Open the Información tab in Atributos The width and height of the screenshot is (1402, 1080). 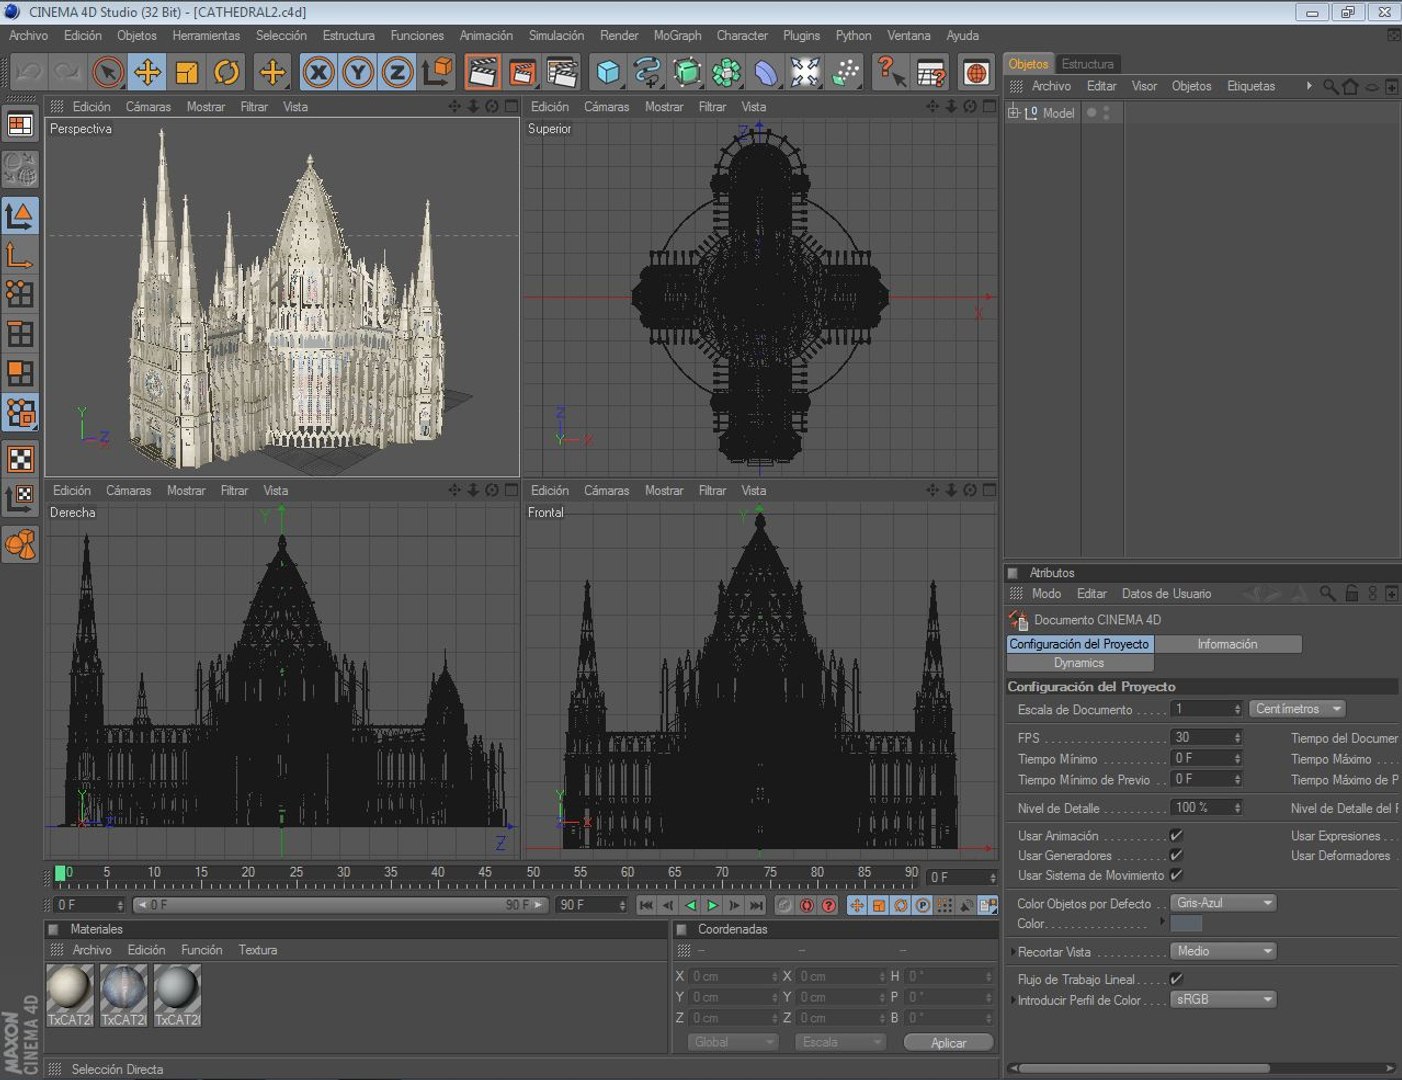click(x=1227, y=644)
